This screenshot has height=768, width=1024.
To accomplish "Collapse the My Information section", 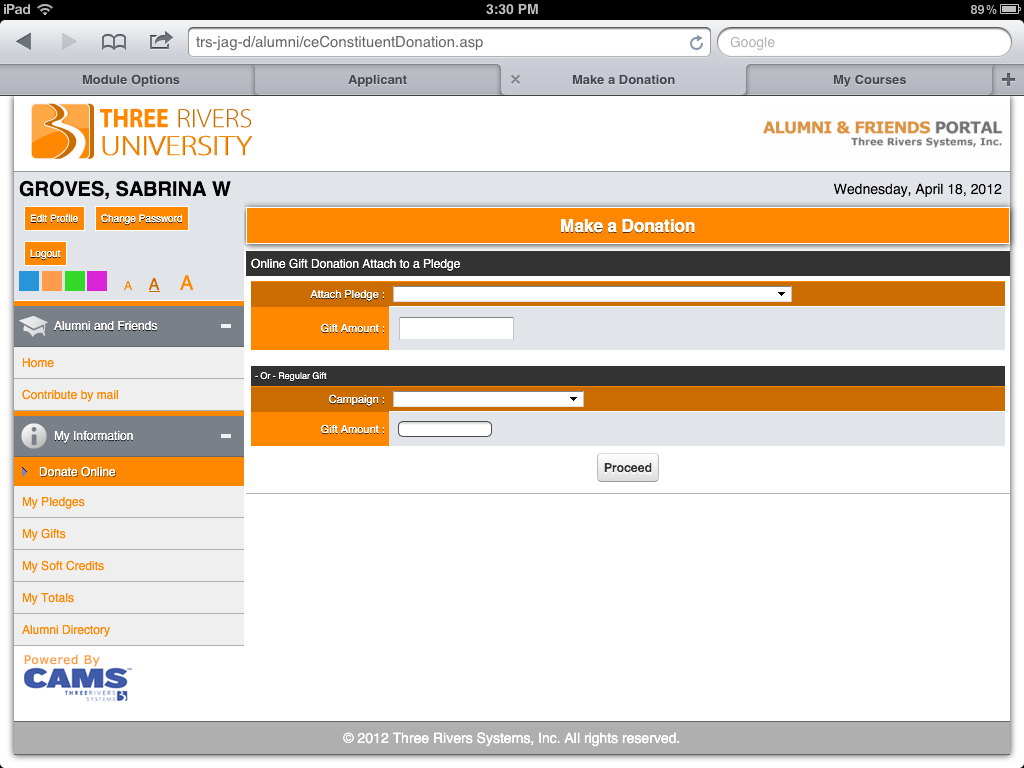I will tap(226, 436).
